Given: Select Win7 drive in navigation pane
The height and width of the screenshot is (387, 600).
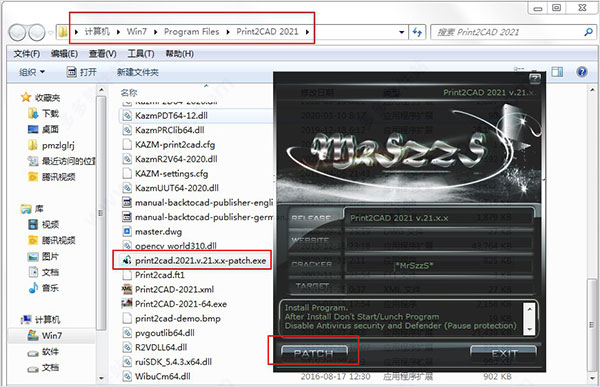Looking at the screenshot, I should point(44,336).
